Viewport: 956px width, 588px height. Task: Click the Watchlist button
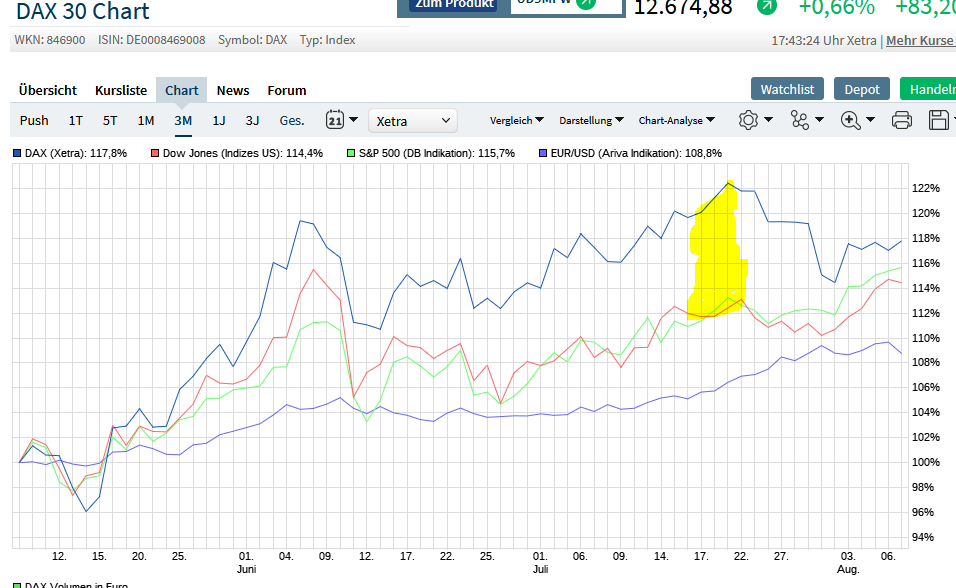[787, 89]
